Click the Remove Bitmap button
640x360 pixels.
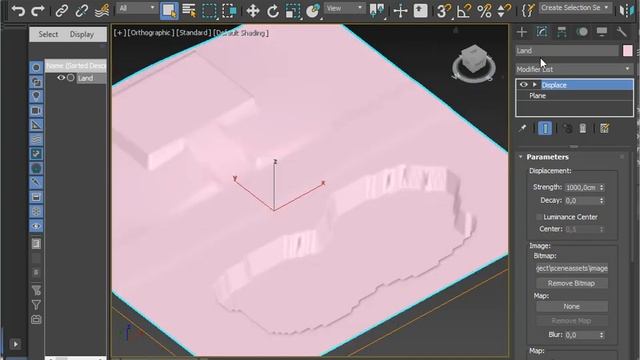[x=571, y=283]
